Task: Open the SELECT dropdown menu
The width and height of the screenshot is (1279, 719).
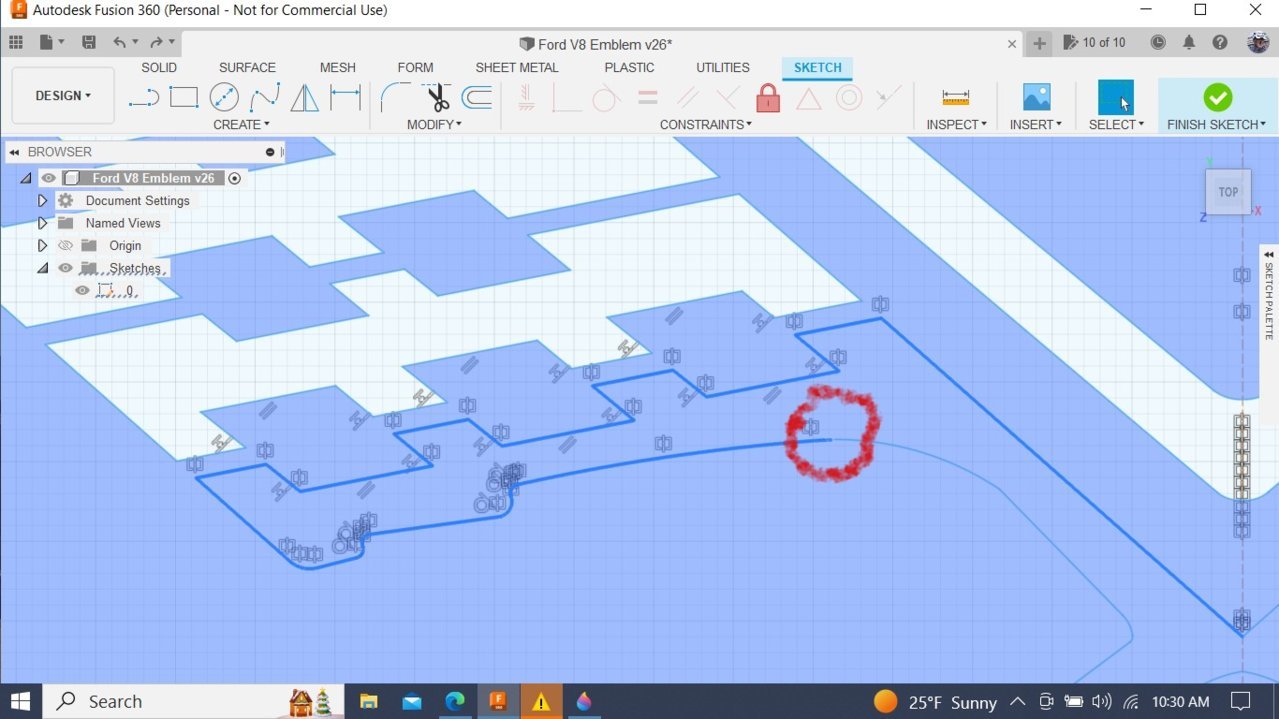Action: click(x=1116, y=125)
